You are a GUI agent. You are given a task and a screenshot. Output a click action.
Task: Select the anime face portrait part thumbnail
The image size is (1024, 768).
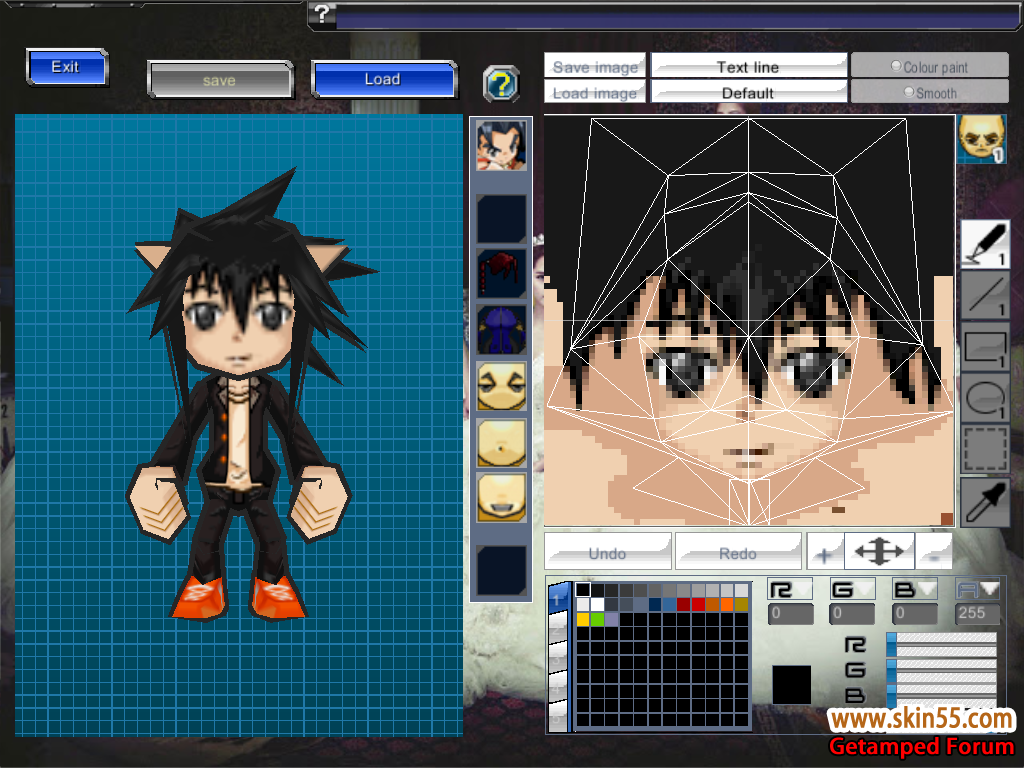point(501,145)
